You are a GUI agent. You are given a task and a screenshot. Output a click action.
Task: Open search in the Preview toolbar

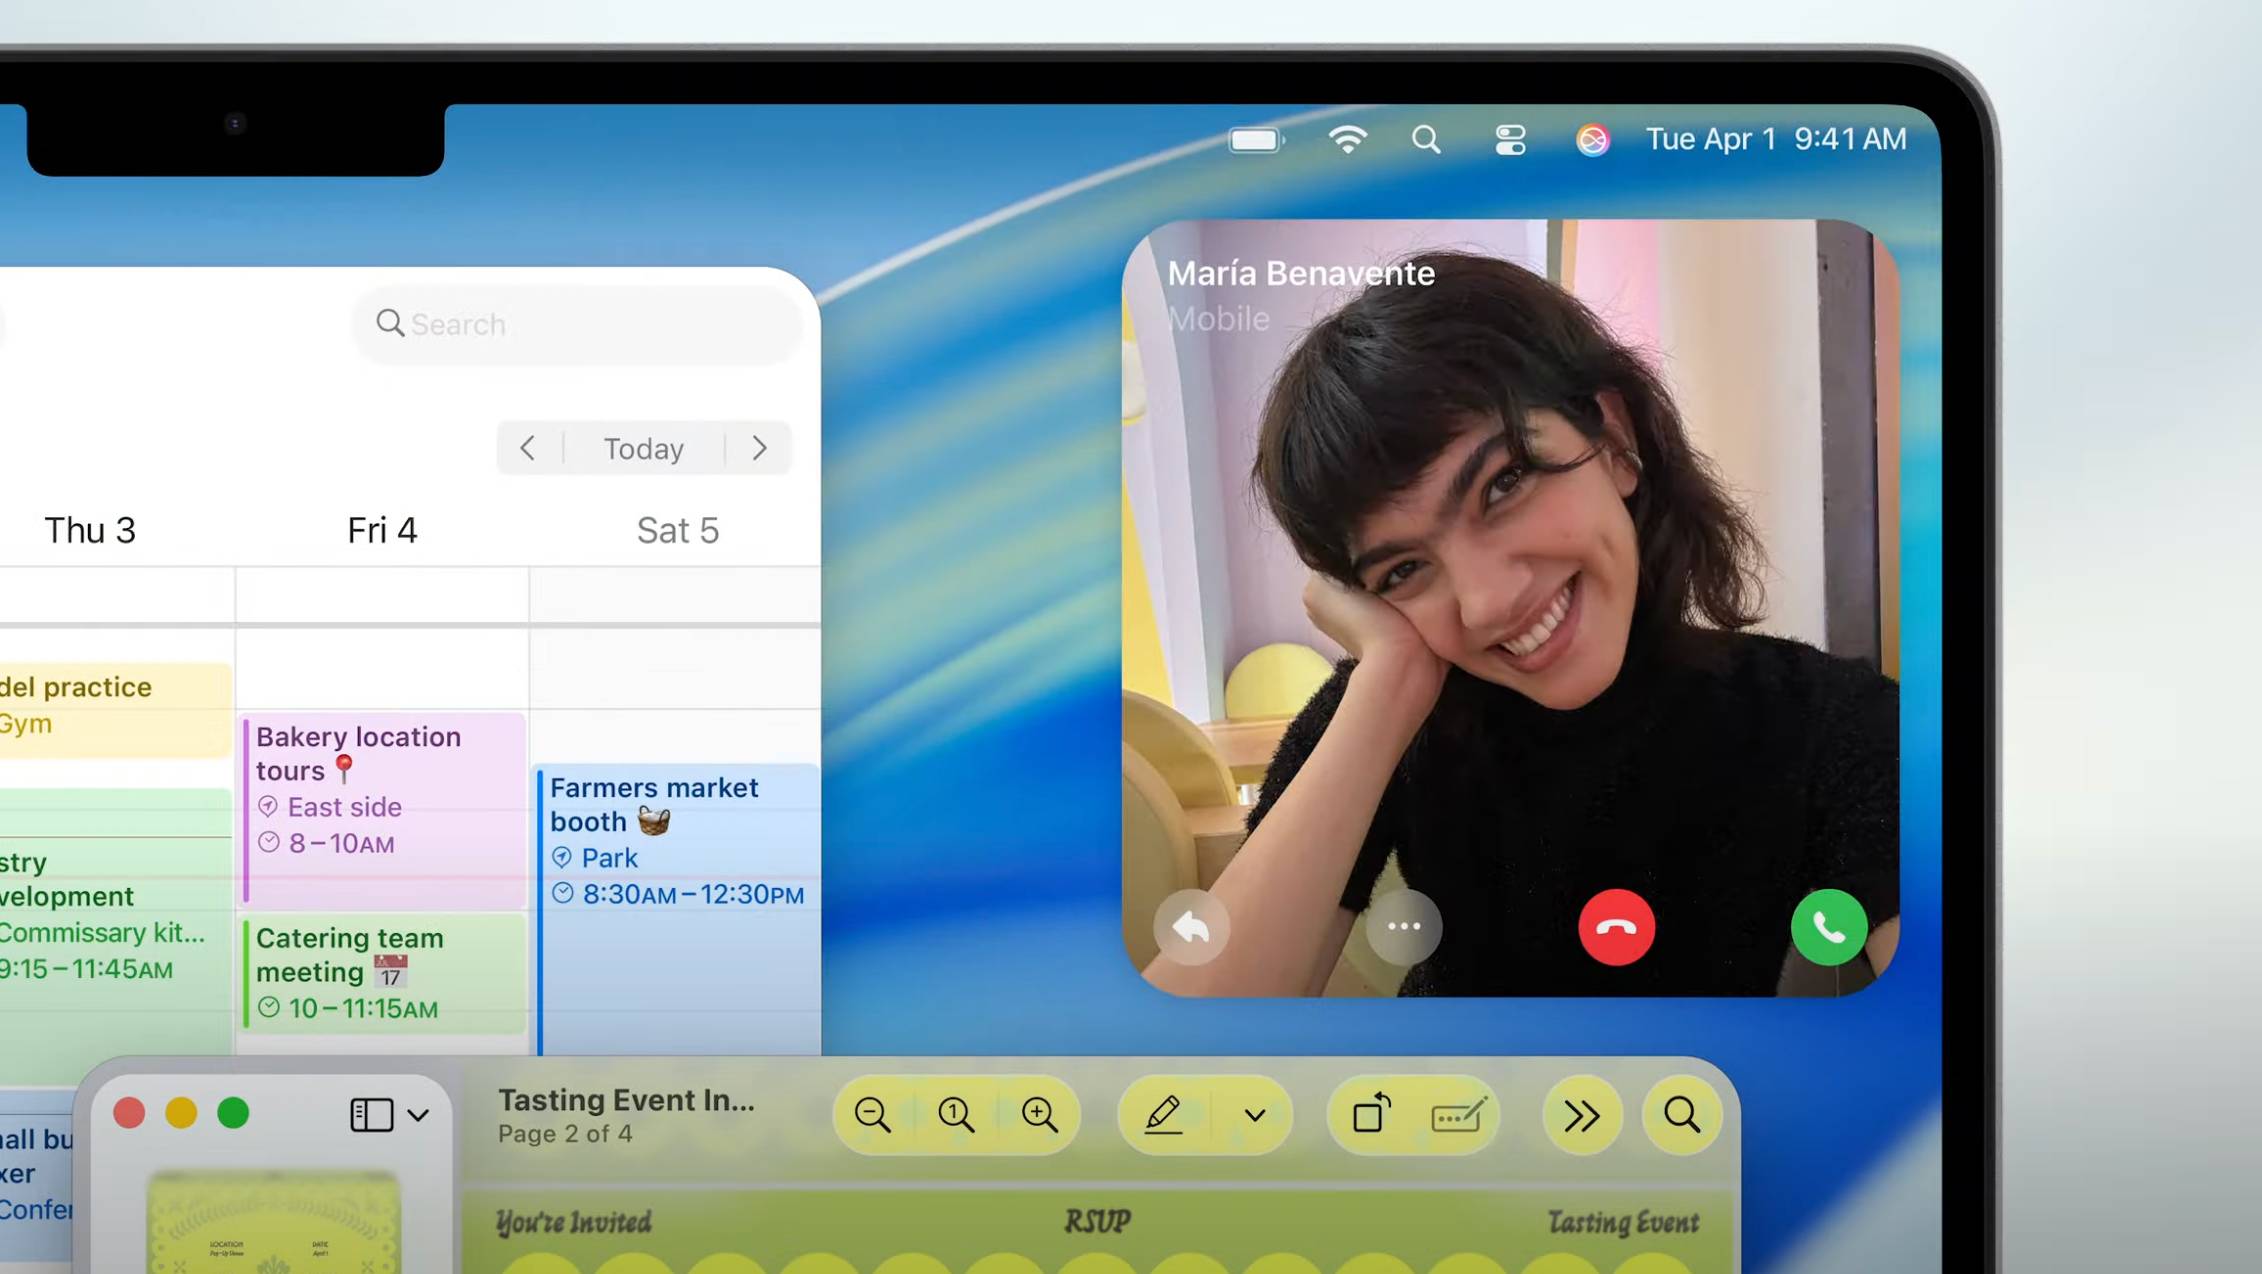coord(1681,1115)
